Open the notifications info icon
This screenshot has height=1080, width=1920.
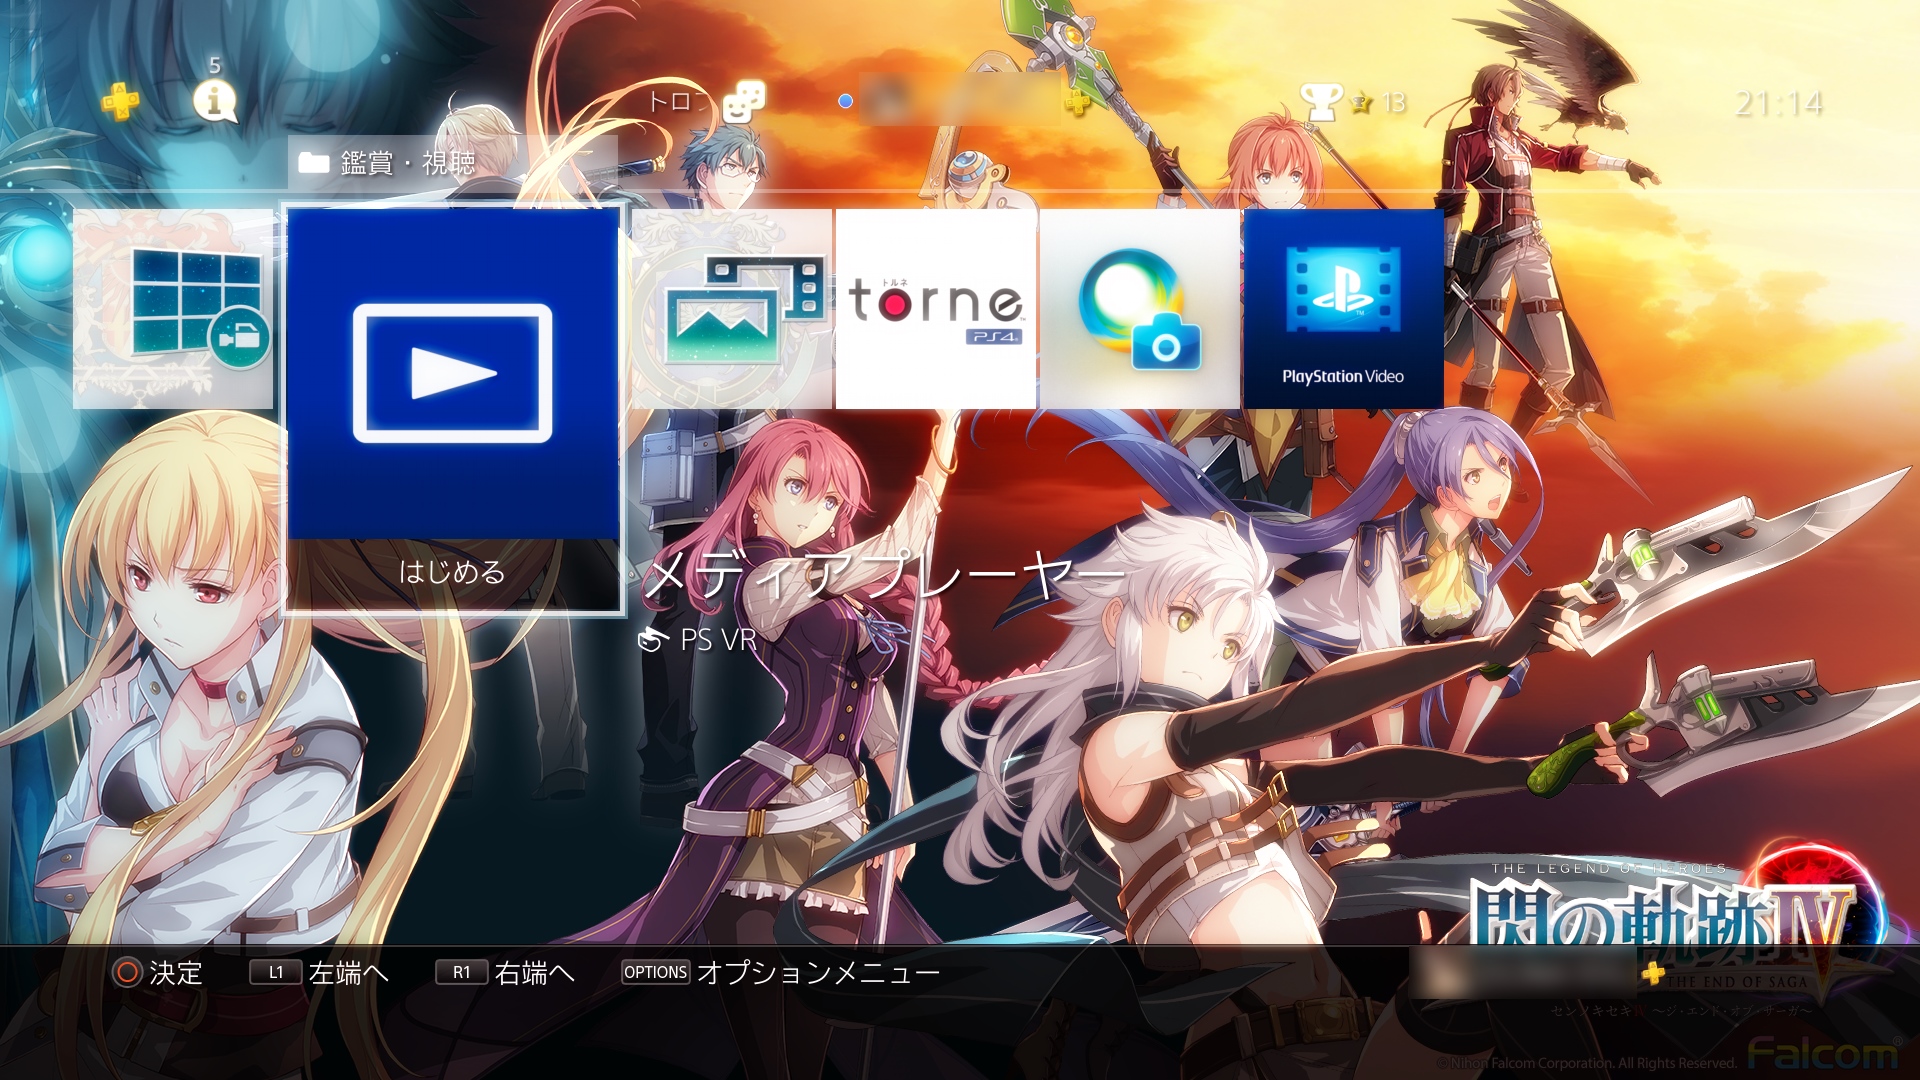[x=214, y=102]
